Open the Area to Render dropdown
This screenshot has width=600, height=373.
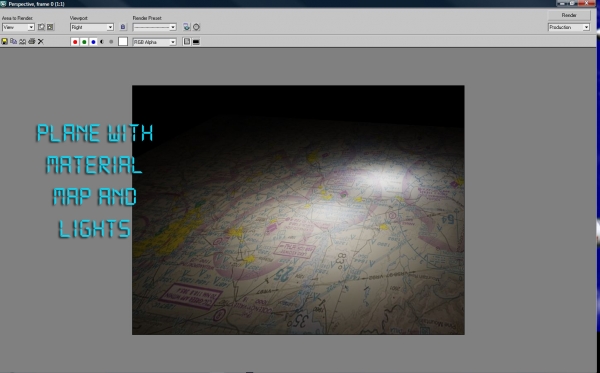pyautogui.click(x=18, y=27)
